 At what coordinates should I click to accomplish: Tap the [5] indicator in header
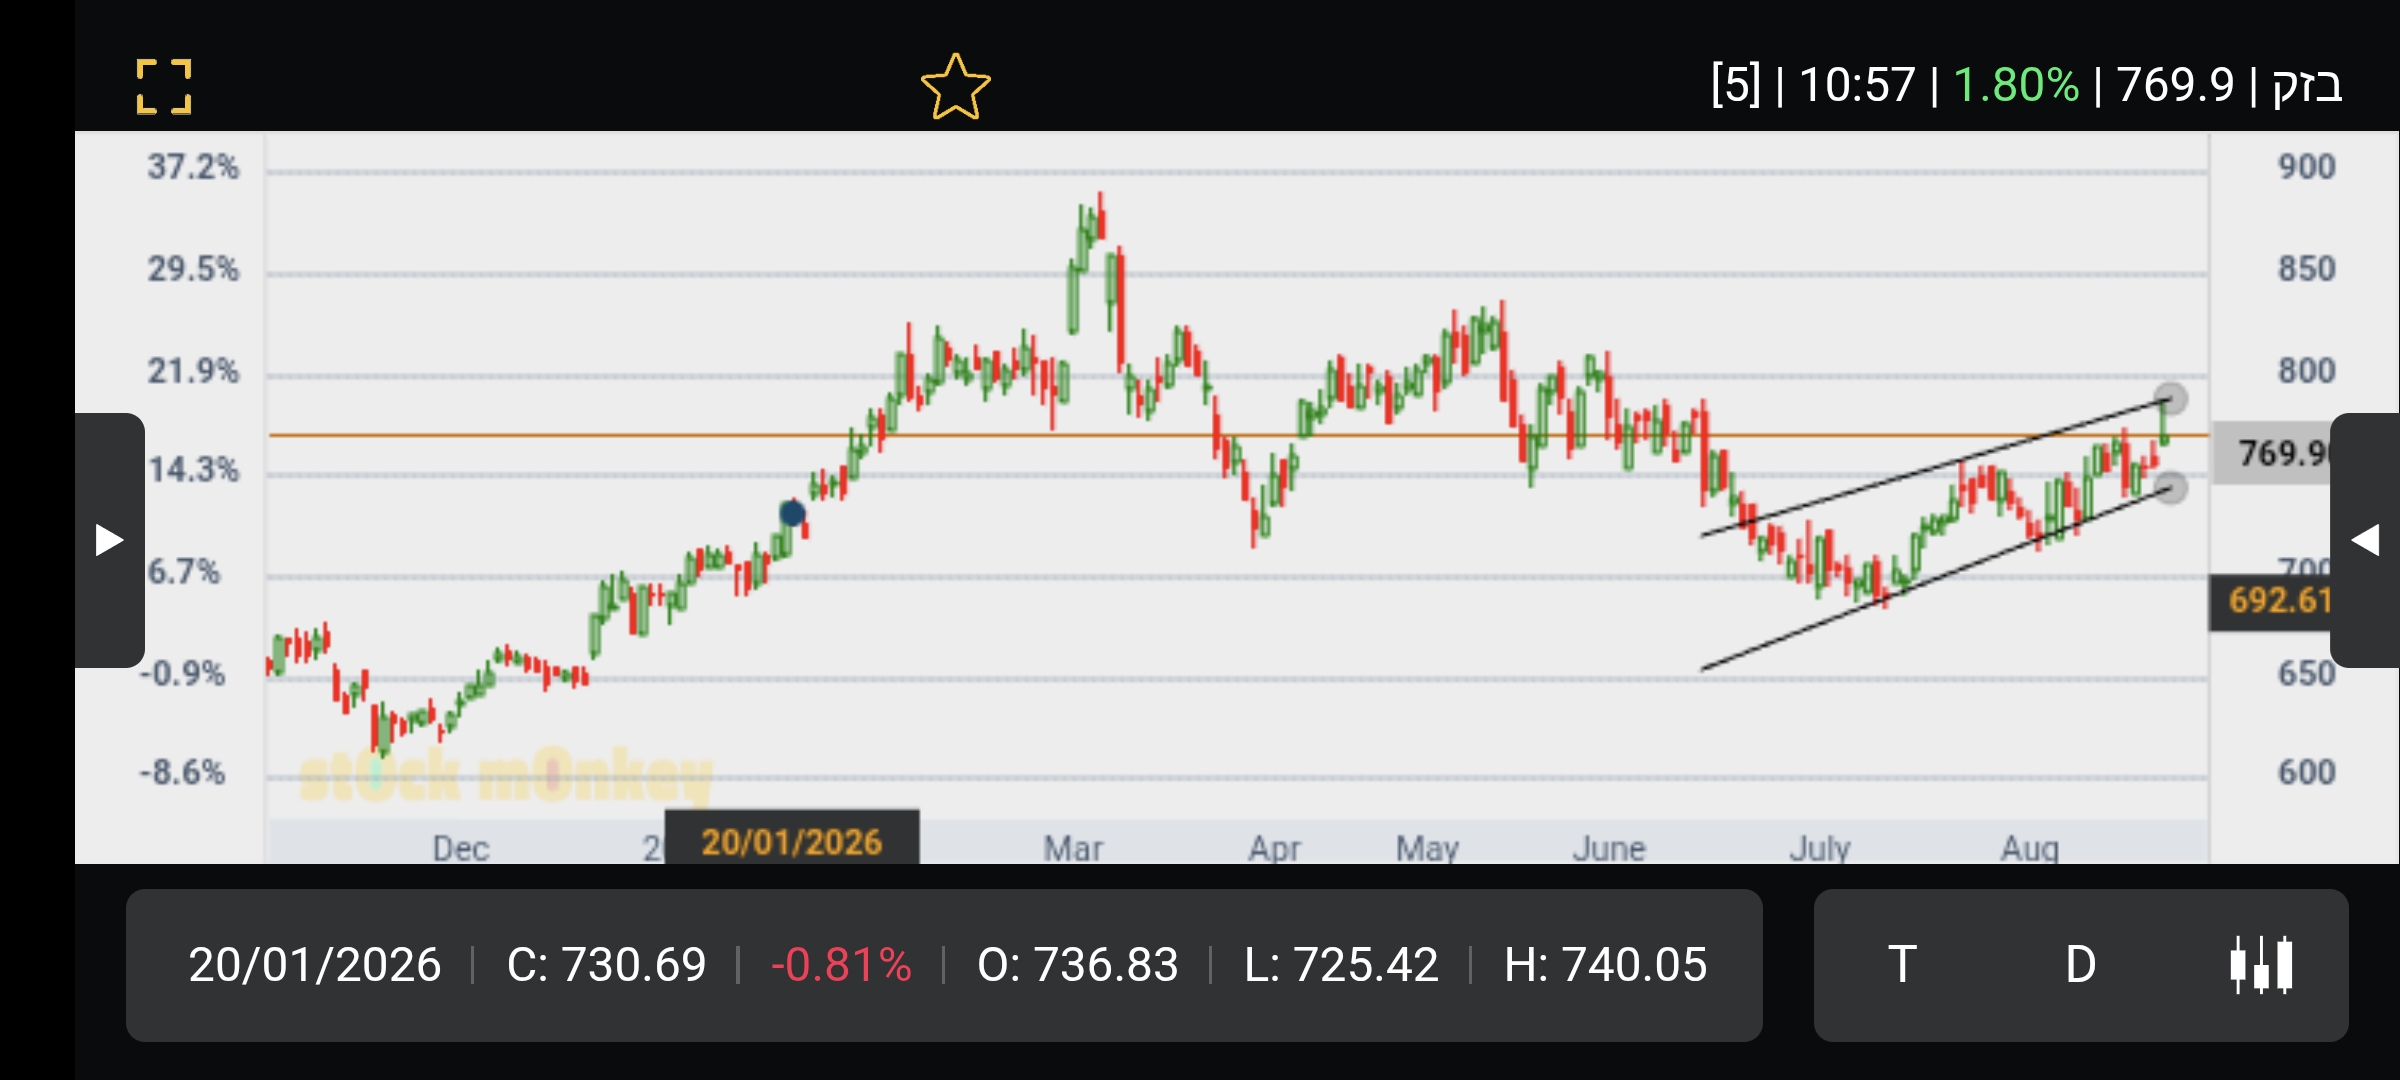point(1736,85)
